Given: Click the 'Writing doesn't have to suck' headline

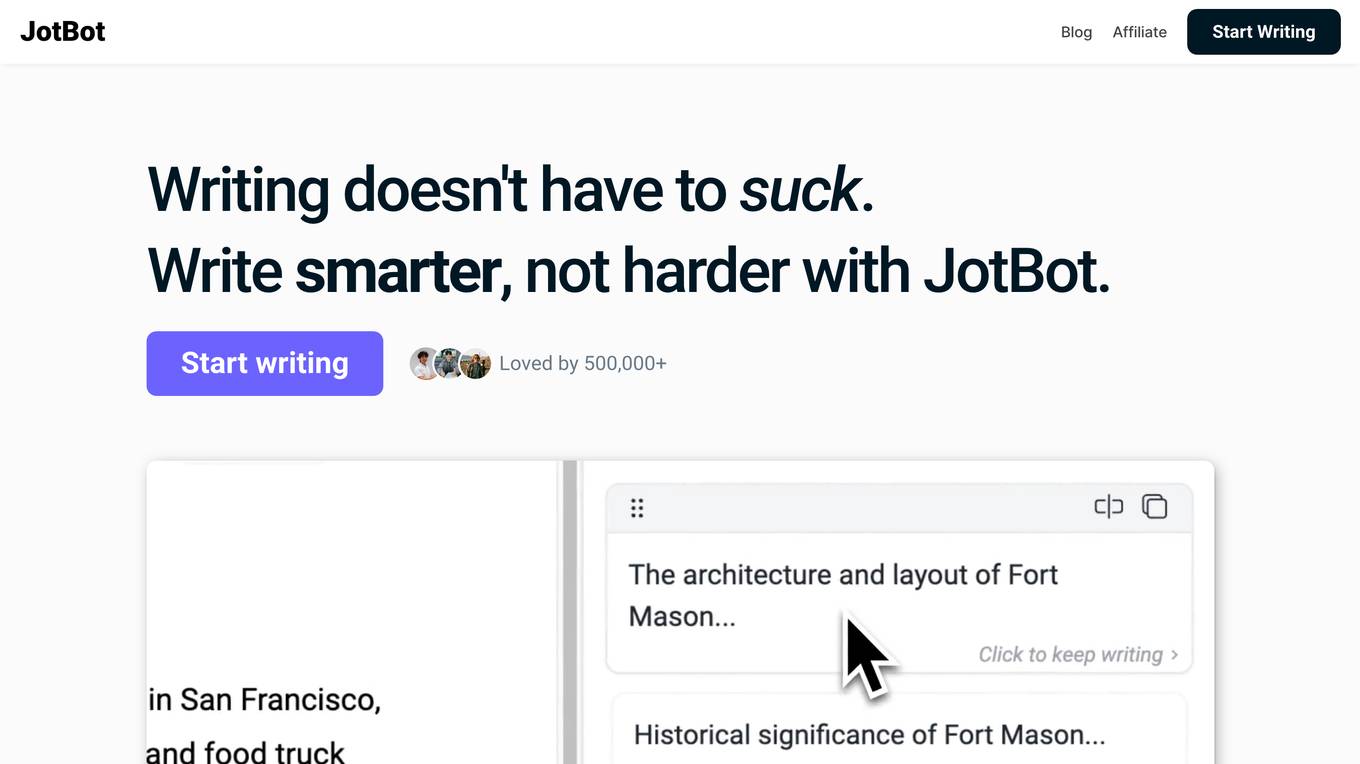Looking at the screenshot, I should point(511,189).
